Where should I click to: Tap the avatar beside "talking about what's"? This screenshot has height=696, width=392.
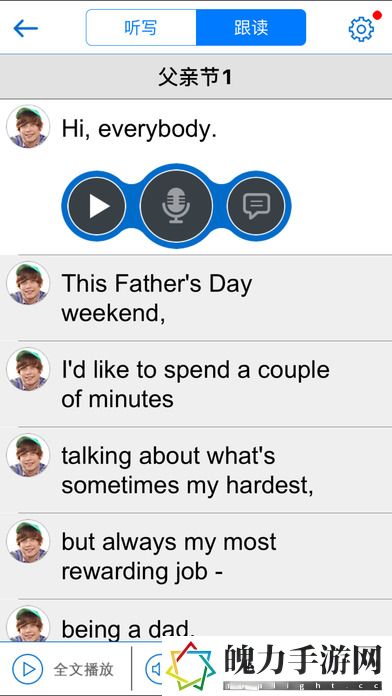click(28, 455)
